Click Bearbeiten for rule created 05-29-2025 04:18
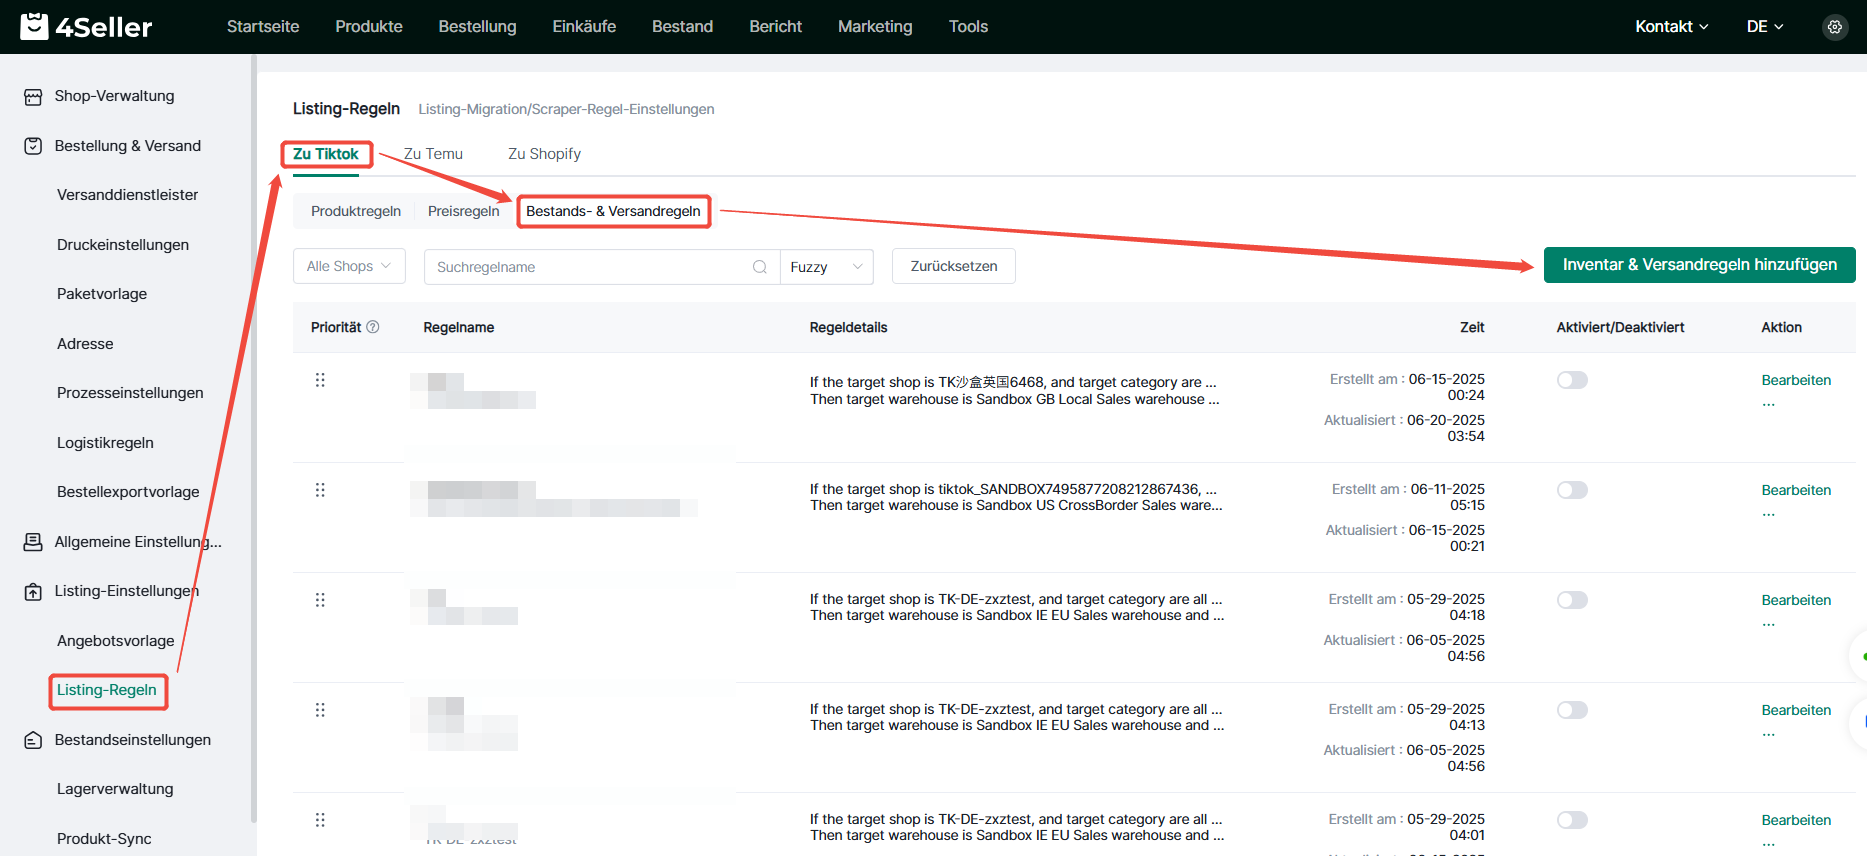The width and height of the screenshot is (1867, 856). click(1796, 600)
